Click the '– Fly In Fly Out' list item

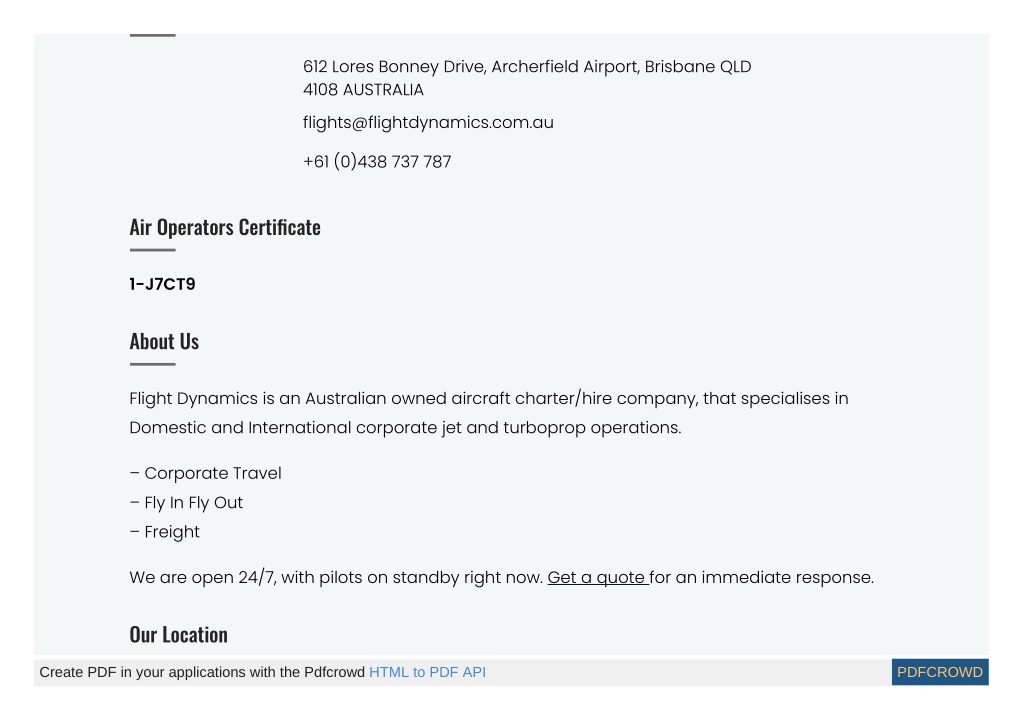point(186,503)
